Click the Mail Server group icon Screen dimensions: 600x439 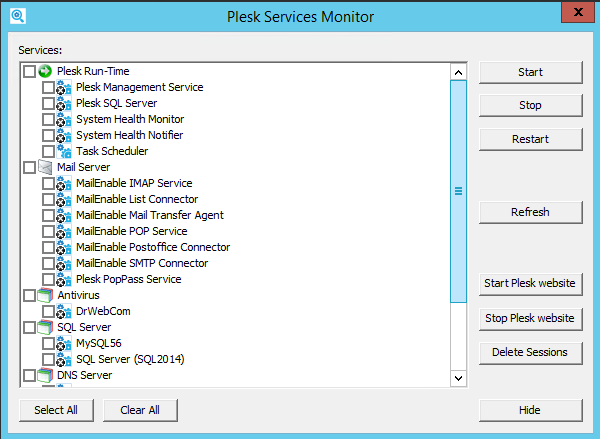[x=45, y=167]
